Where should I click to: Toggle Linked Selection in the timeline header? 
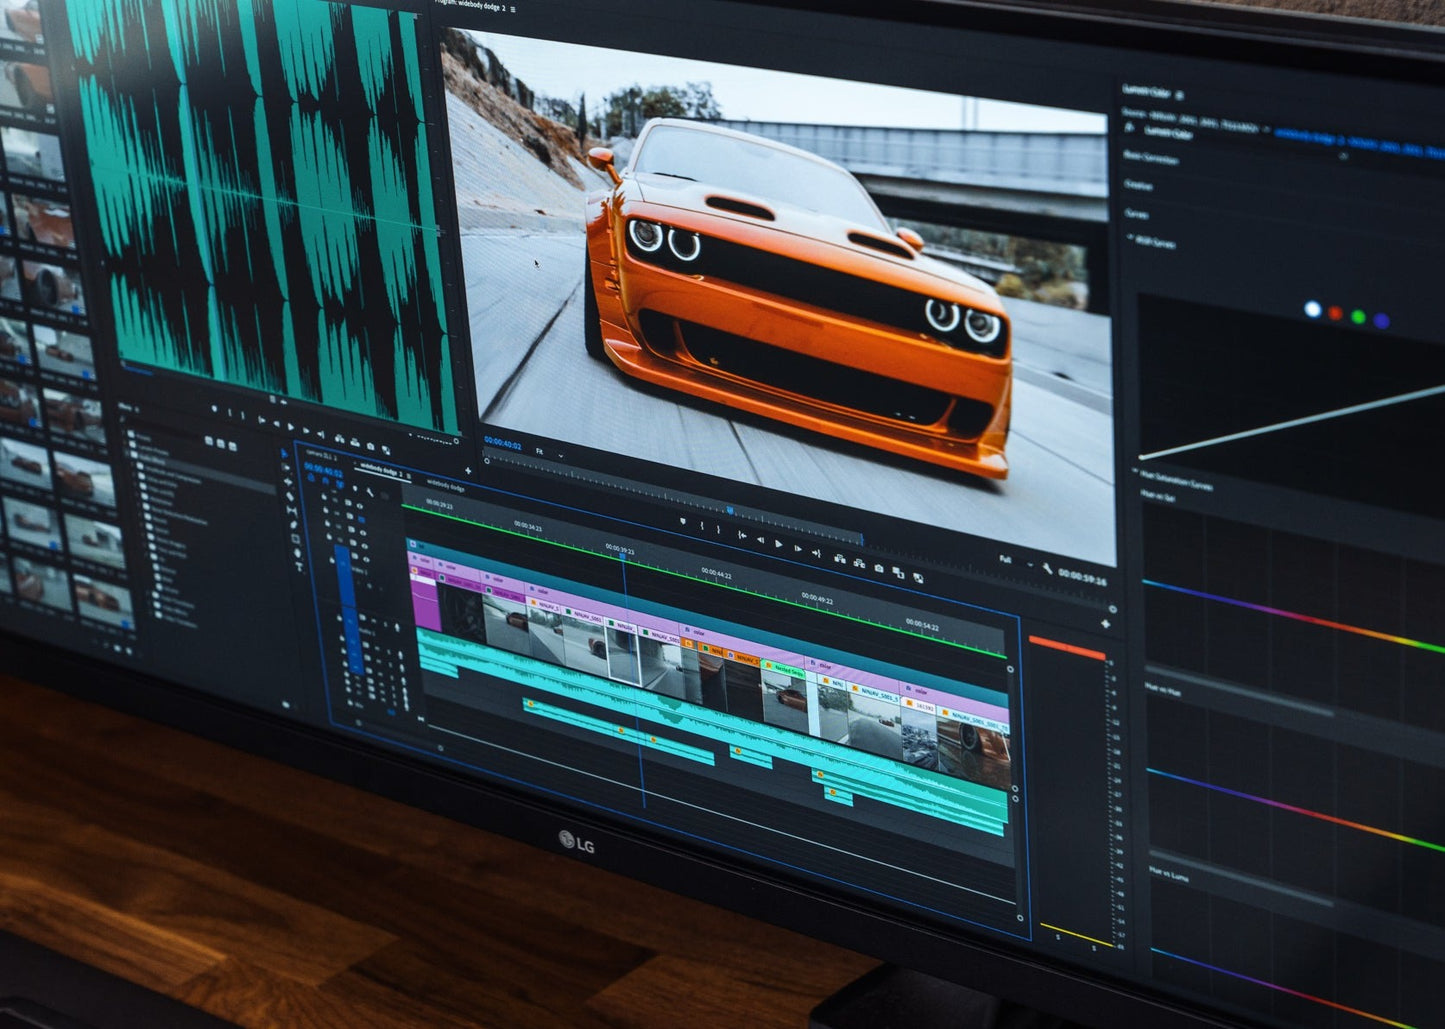340,484
